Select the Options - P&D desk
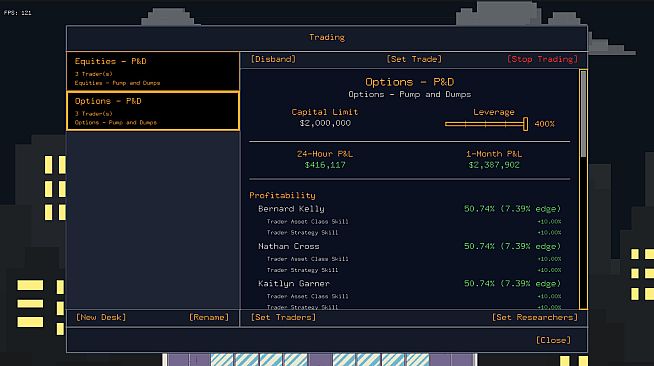 (153, 111)
